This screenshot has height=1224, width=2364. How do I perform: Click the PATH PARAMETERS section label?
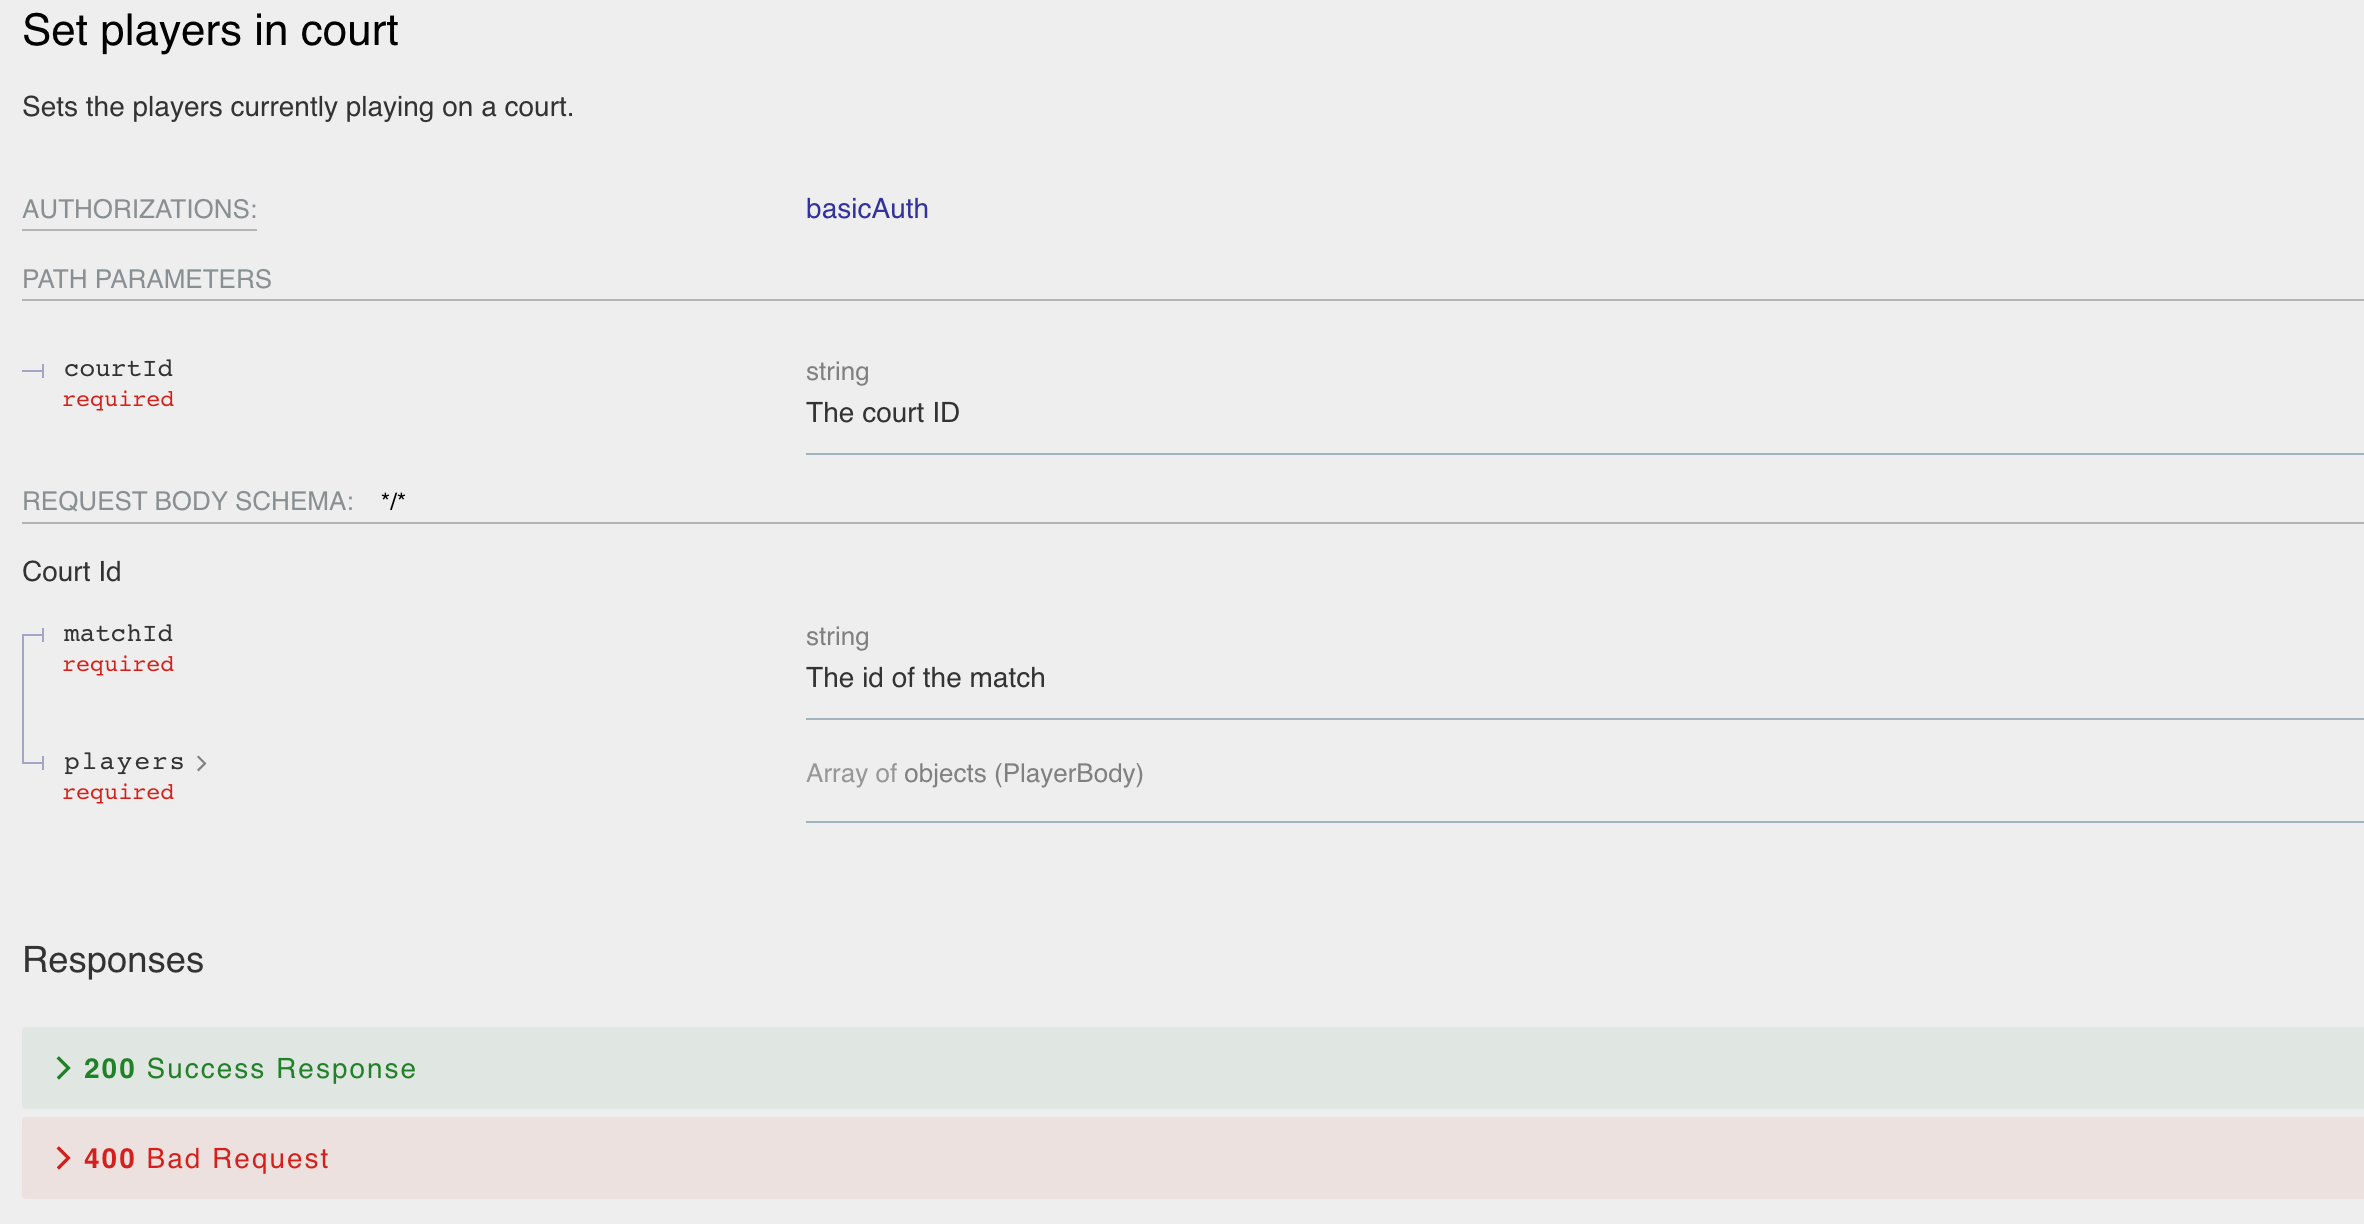click(147, 279)
